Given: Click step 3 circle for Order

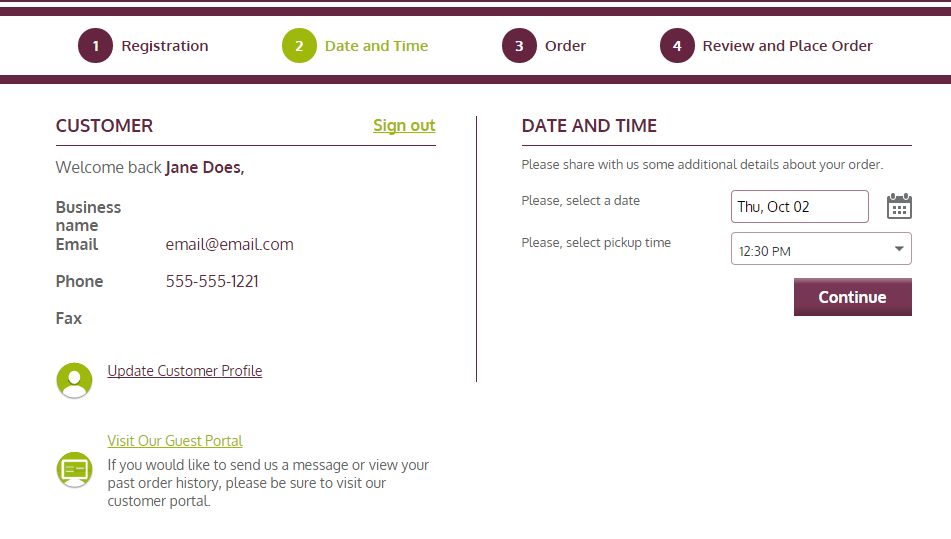Looking at the screenshot, I should point(519,45).
